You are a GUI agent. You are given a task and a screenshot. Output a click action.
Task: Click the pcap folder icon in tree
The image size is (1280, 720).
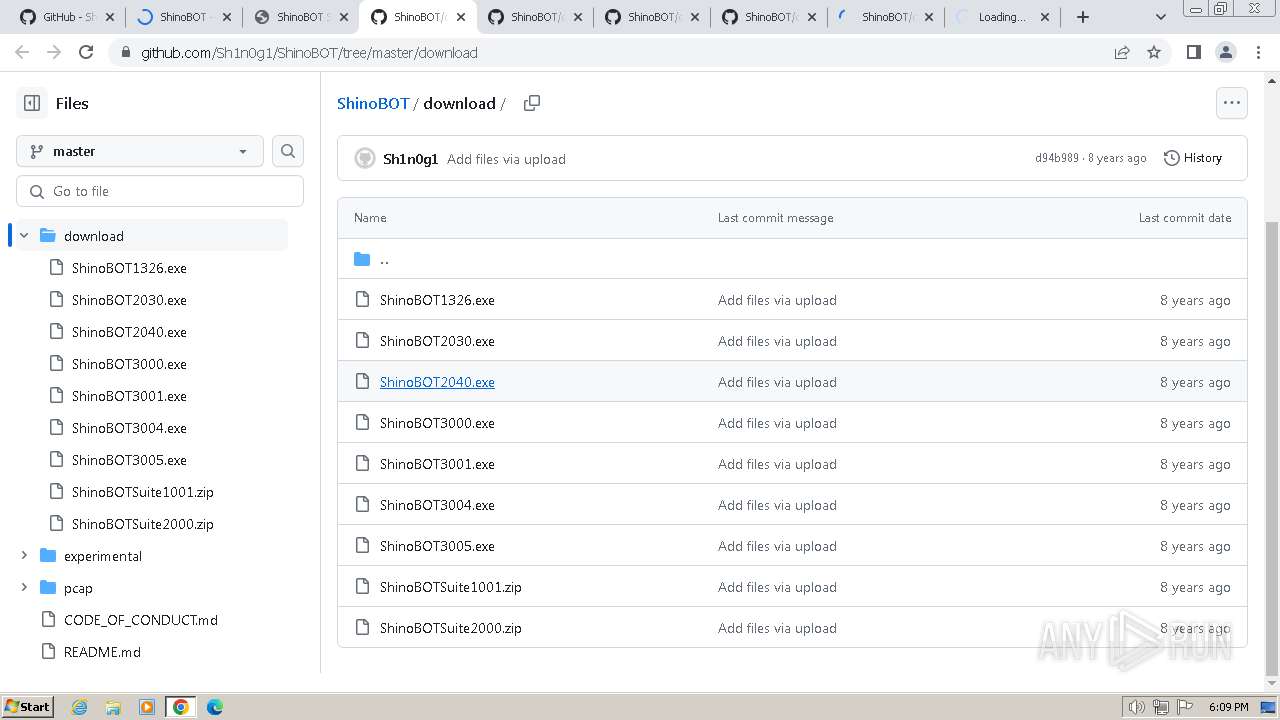48,588
